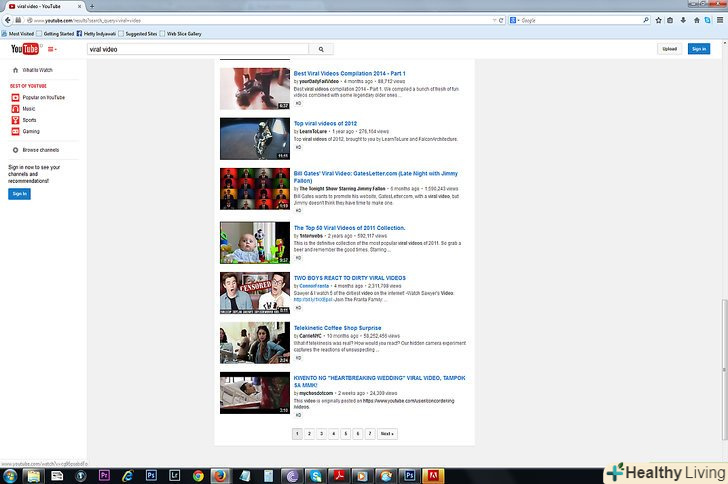The height and width of the screenshot is (484, 728).
Task: Open Telekinetic Coffee Shop Surprise title
Action: pos(338,328)
